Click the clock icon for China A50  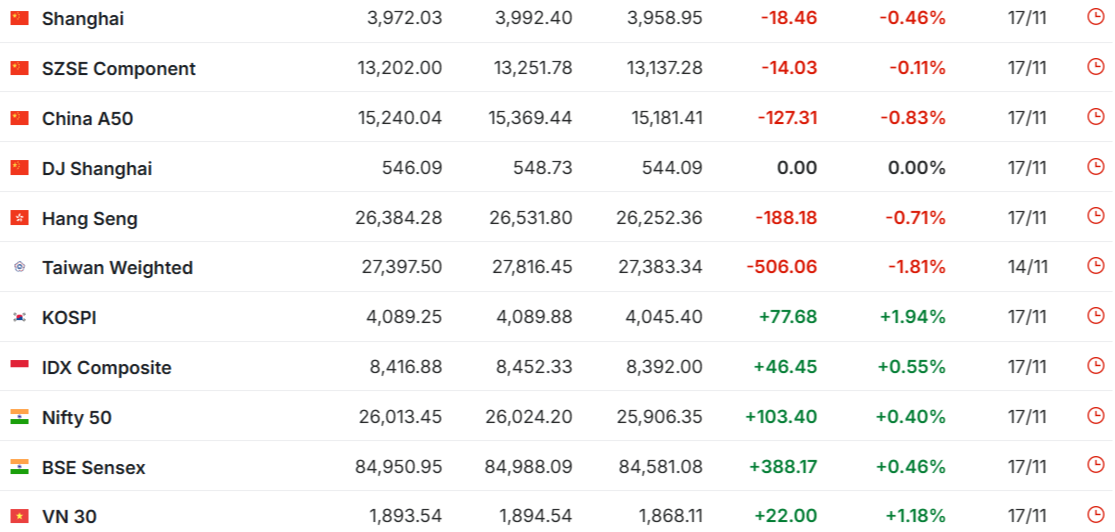tap(1095, 117)
